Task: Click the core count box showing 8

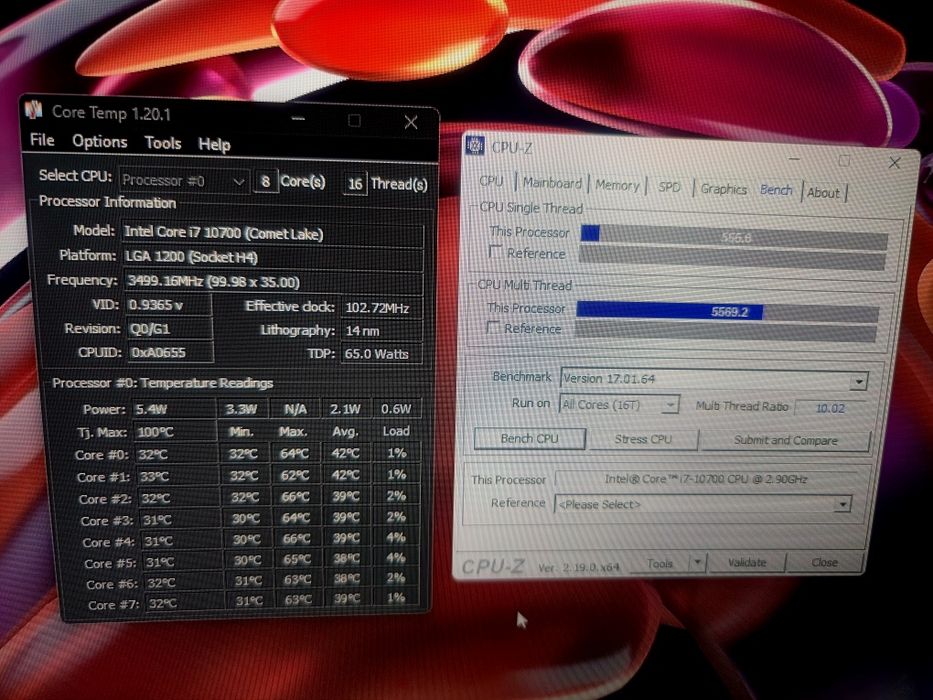Action: click(x=265, y=181)
